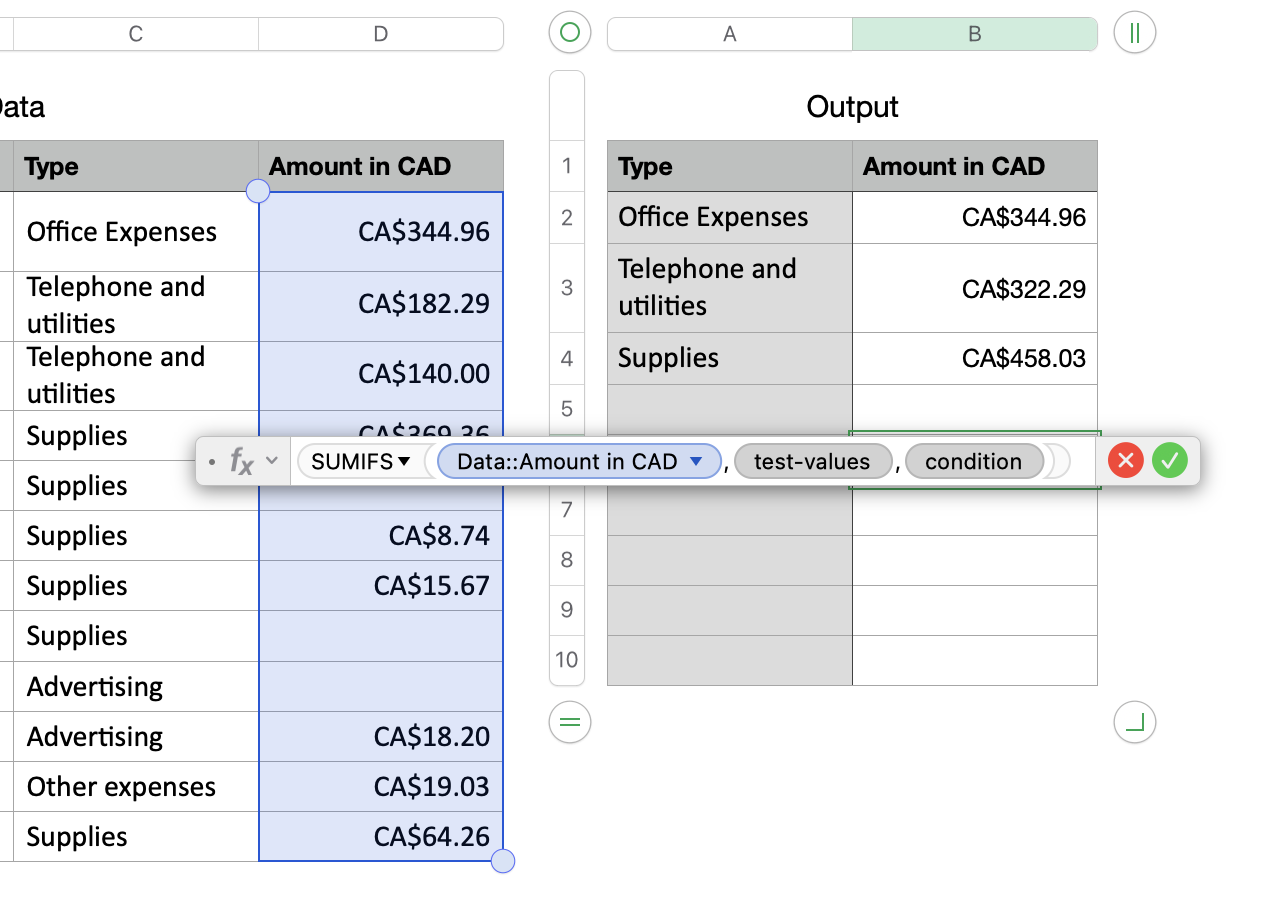Click the fx function icon in formula editor

pos(241,461)
